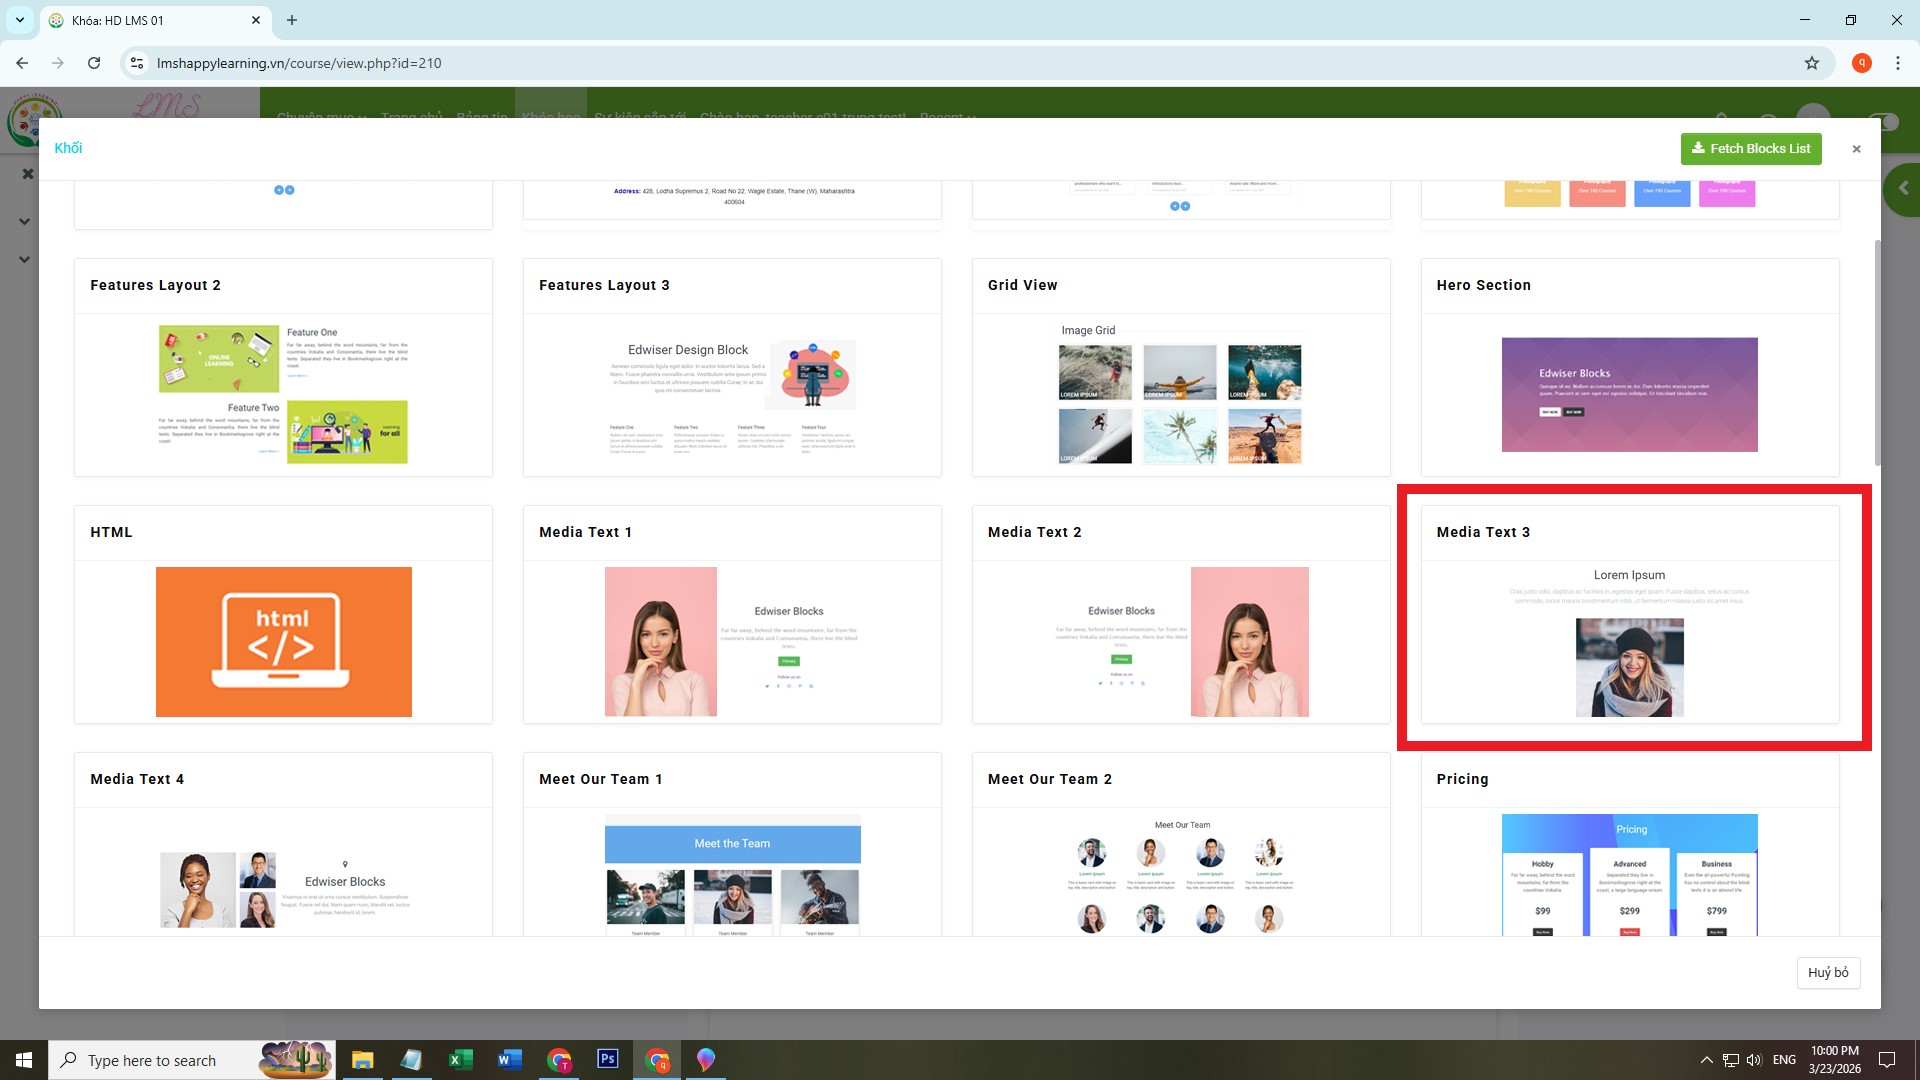Launch Excel from the taskbar
The height and width of the screenshot is (1080, 1920).
[460, 1059]
